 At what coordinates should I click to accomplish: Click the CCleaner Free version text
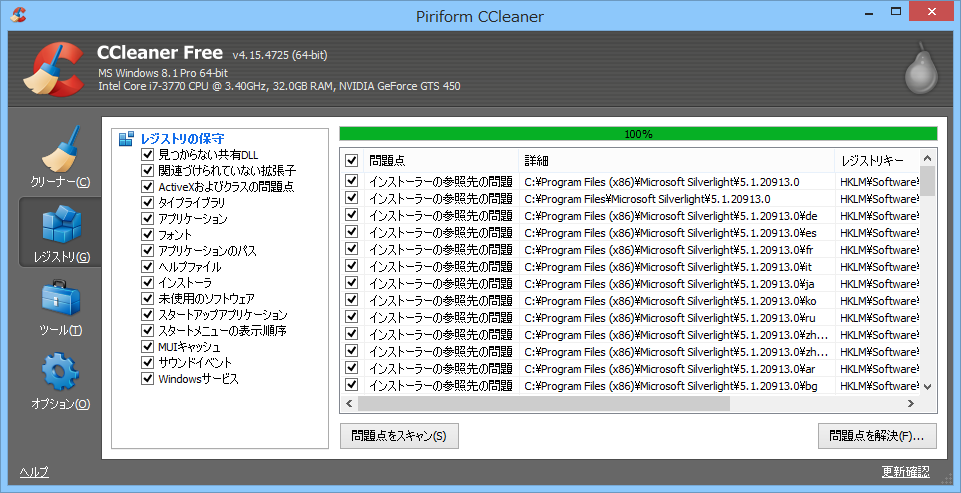pyautogui.click(x=279, y=55)
